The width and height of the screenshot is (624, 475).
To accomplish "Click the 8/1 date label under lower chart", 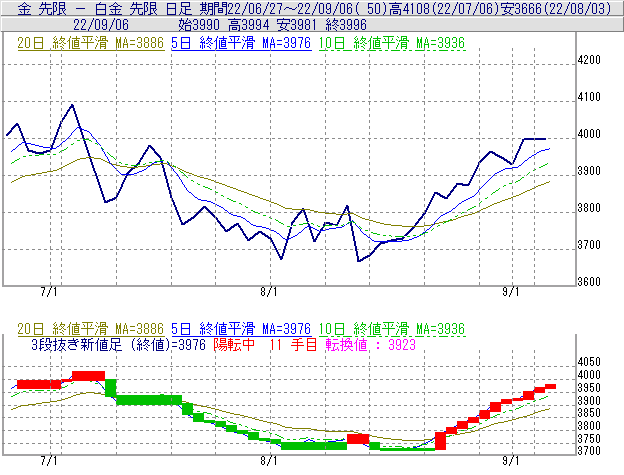I will point(269,461).
